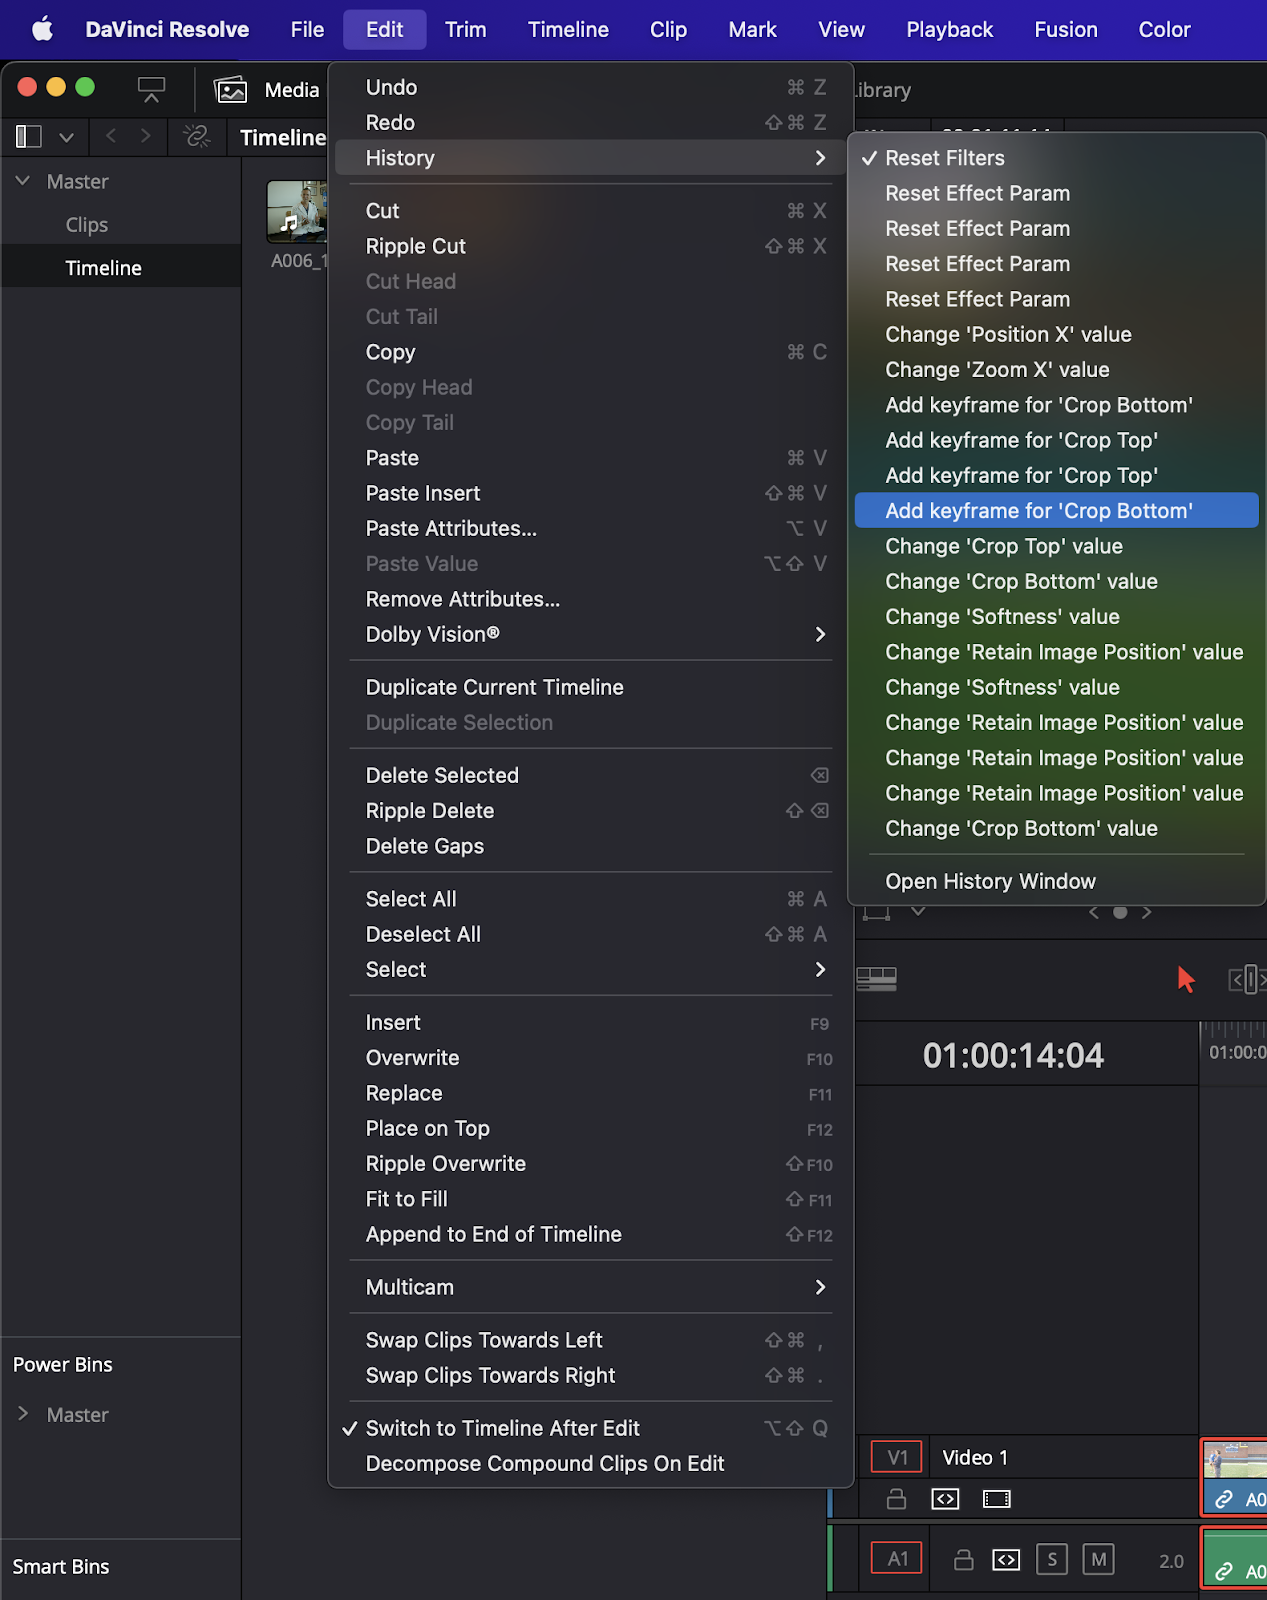Go forward with the right navigation arrow
Image resolution: width=1267 pixels, height=1600 pixels.
point(146,136)
